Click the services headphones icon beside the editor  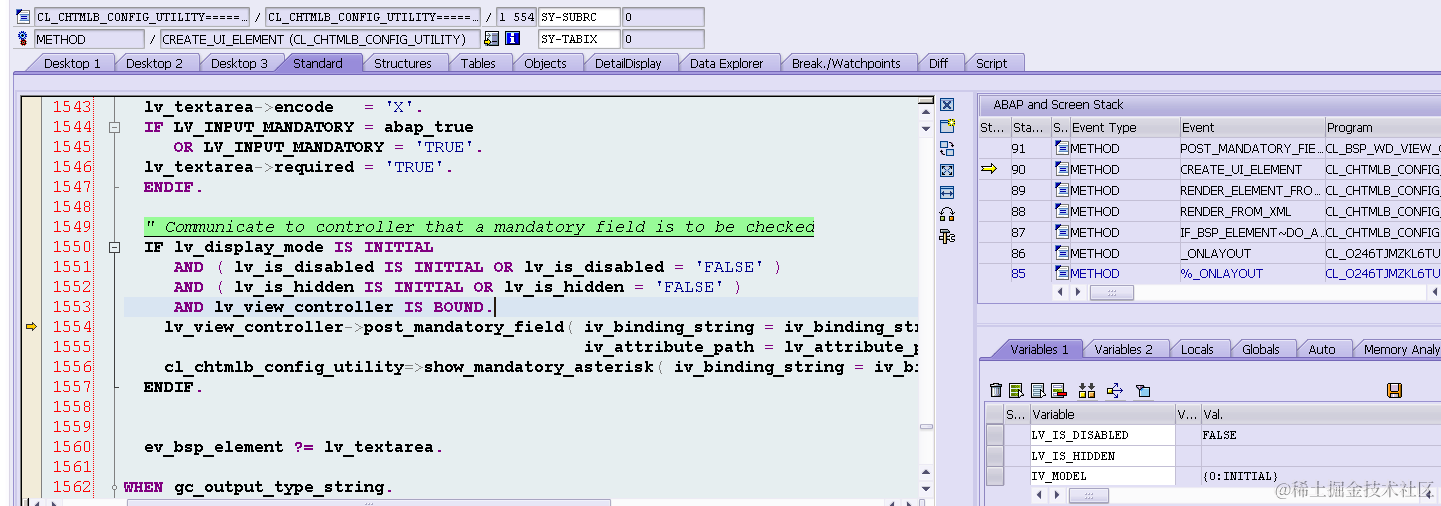coord(947,214)
